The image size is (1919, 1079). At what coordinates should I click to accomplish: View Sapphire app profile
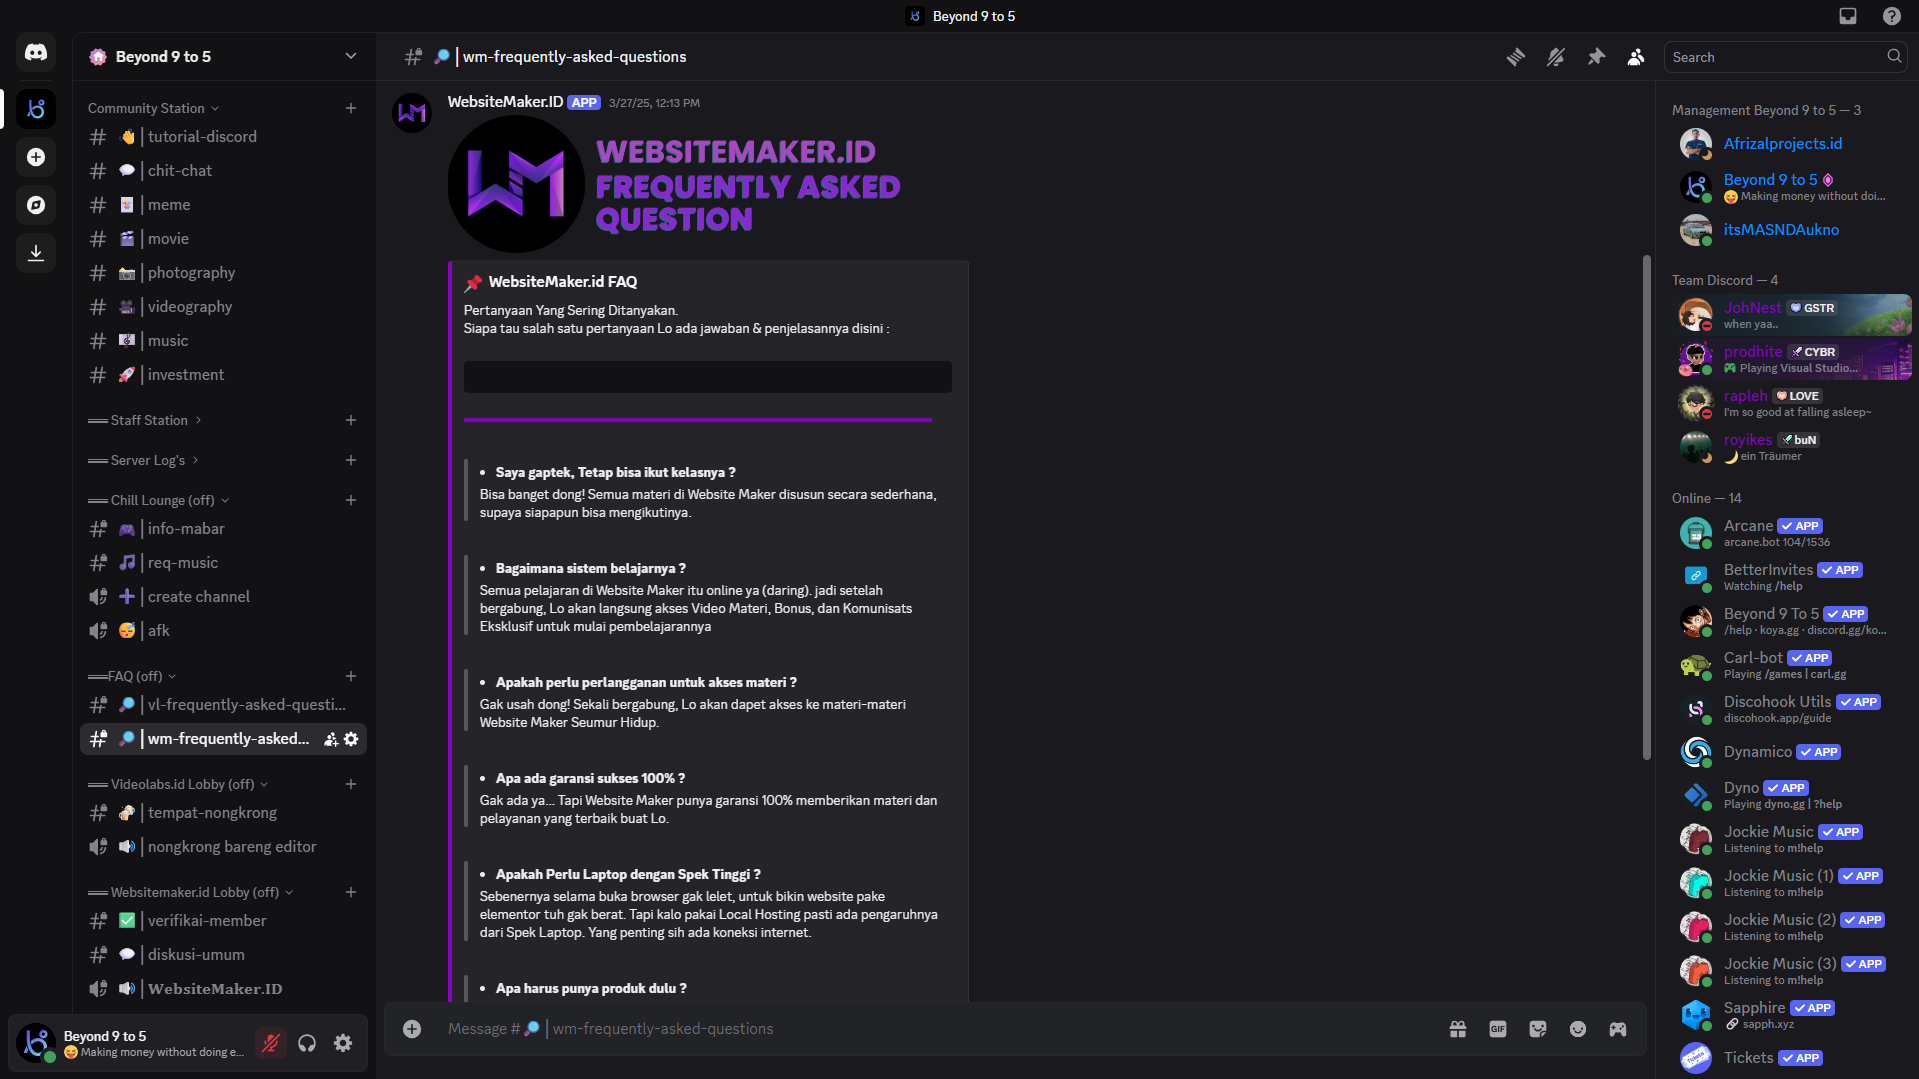1792,1015
